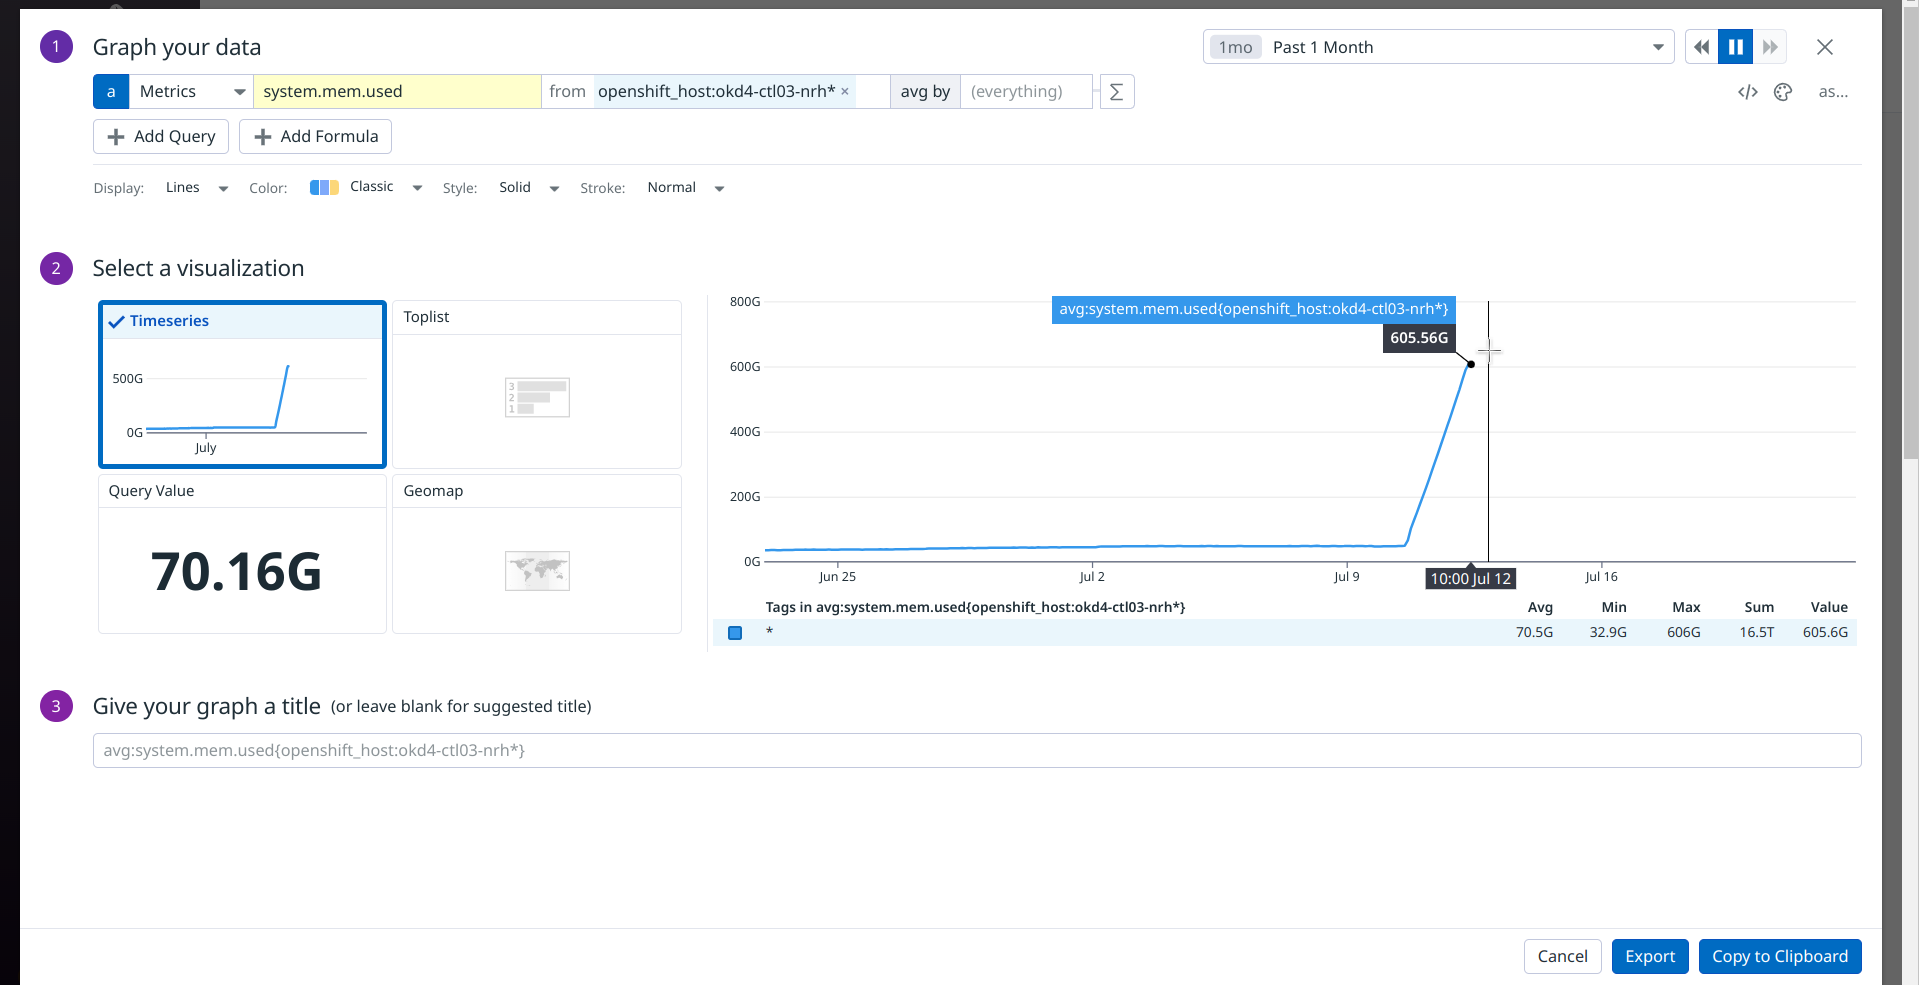Open the graph palette options
The width and height of the screenshot is (1919, 985).
1784,91
